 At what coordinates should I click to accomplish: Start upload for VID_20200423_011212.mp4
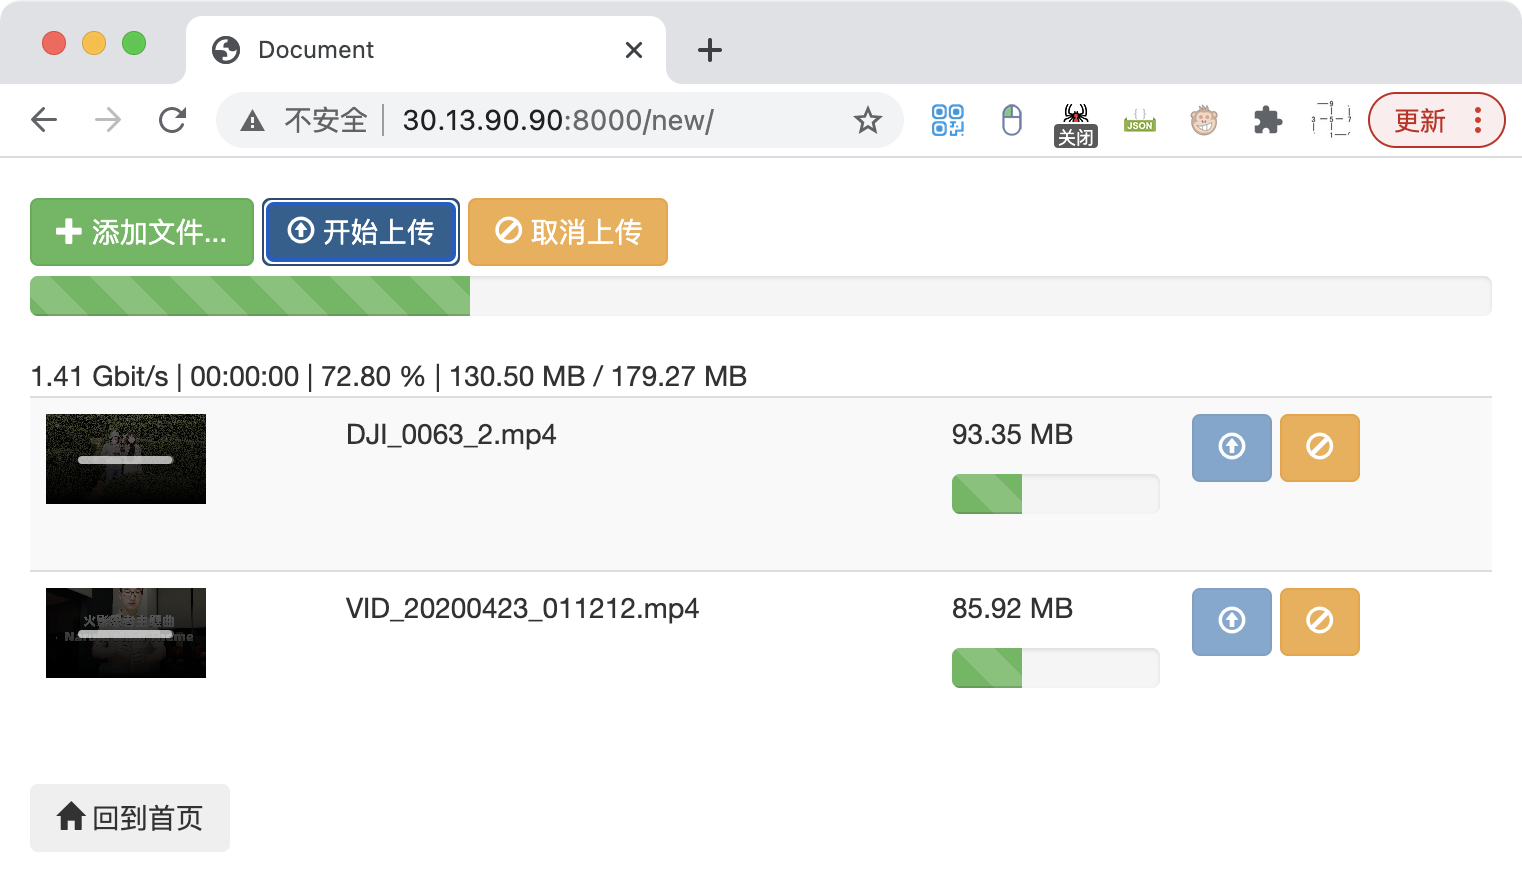(1231, 621)
